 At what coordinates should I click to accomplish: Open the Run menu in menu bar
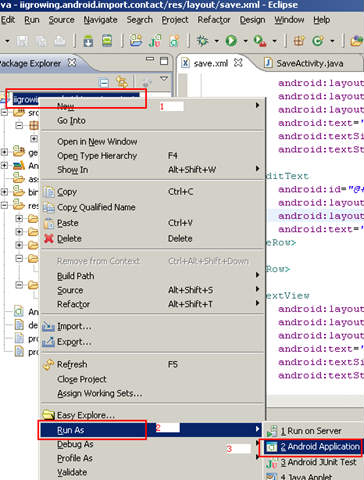(x=32, y=20)
